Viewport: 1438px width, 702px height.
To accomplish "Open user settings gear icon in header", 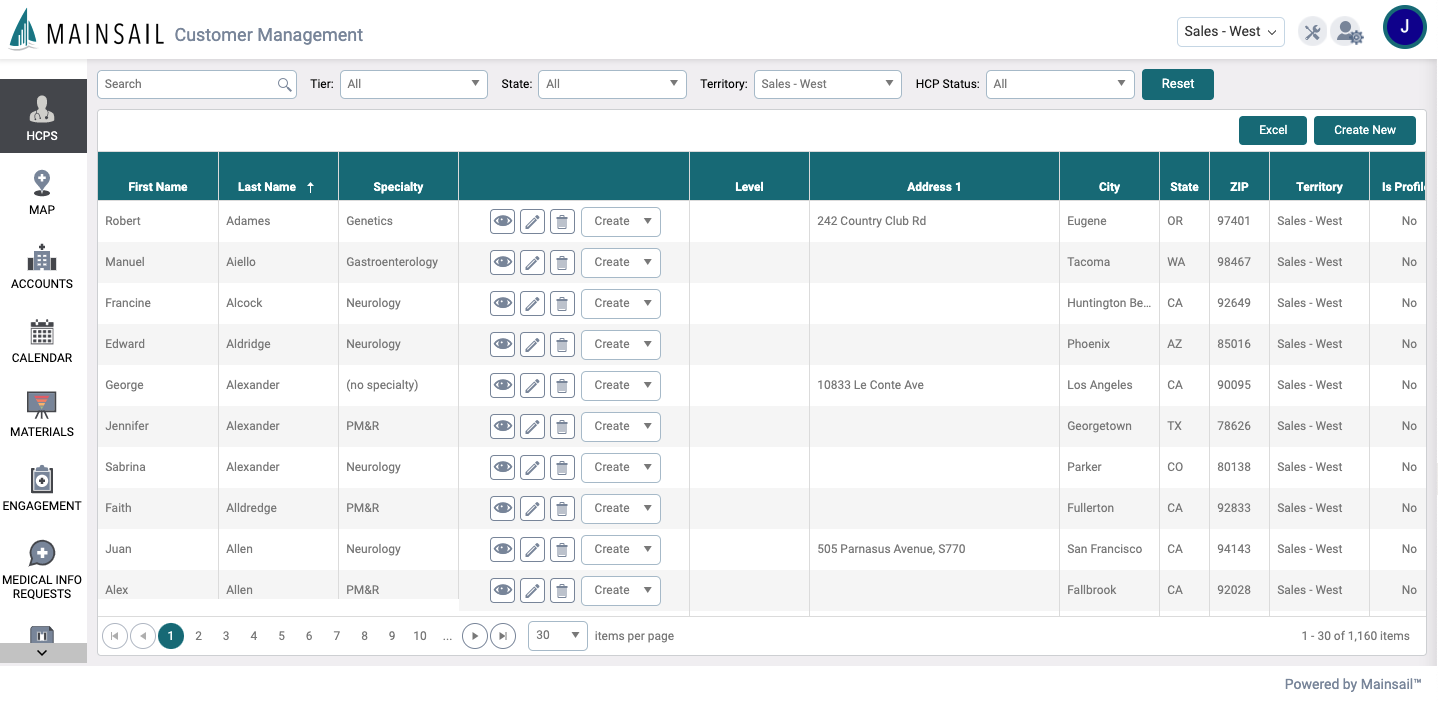I will click(x=1349, y=32).
